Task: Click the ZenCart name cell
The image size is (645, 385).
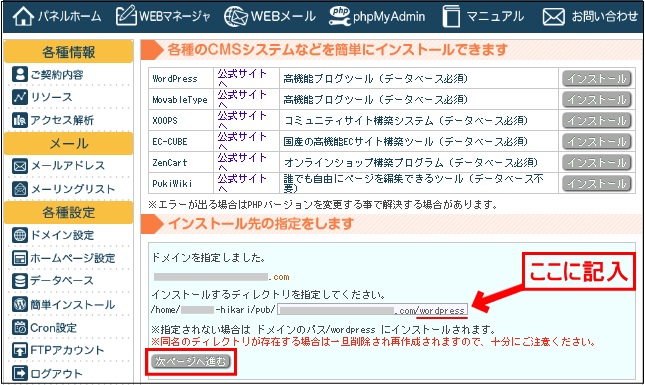Action: [x=181, y=162]
